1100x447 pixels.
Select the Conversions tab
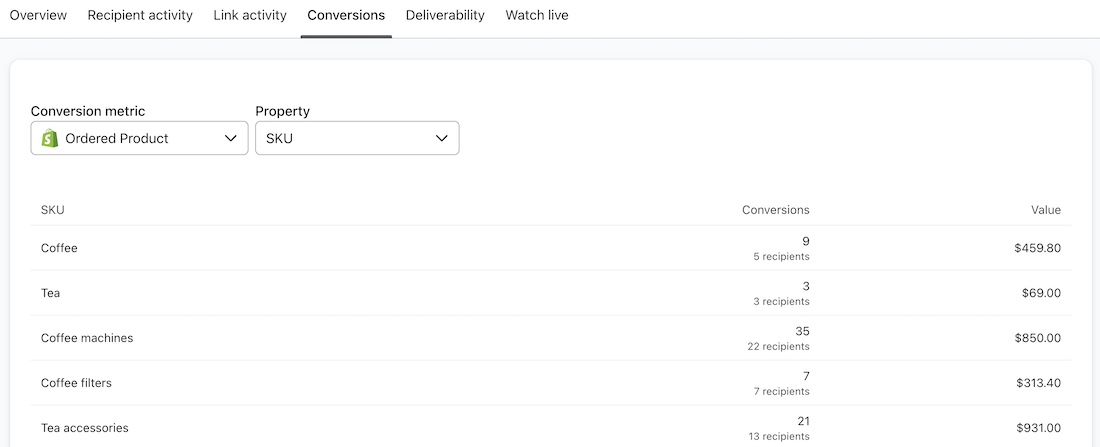click(x=346, y=16)
